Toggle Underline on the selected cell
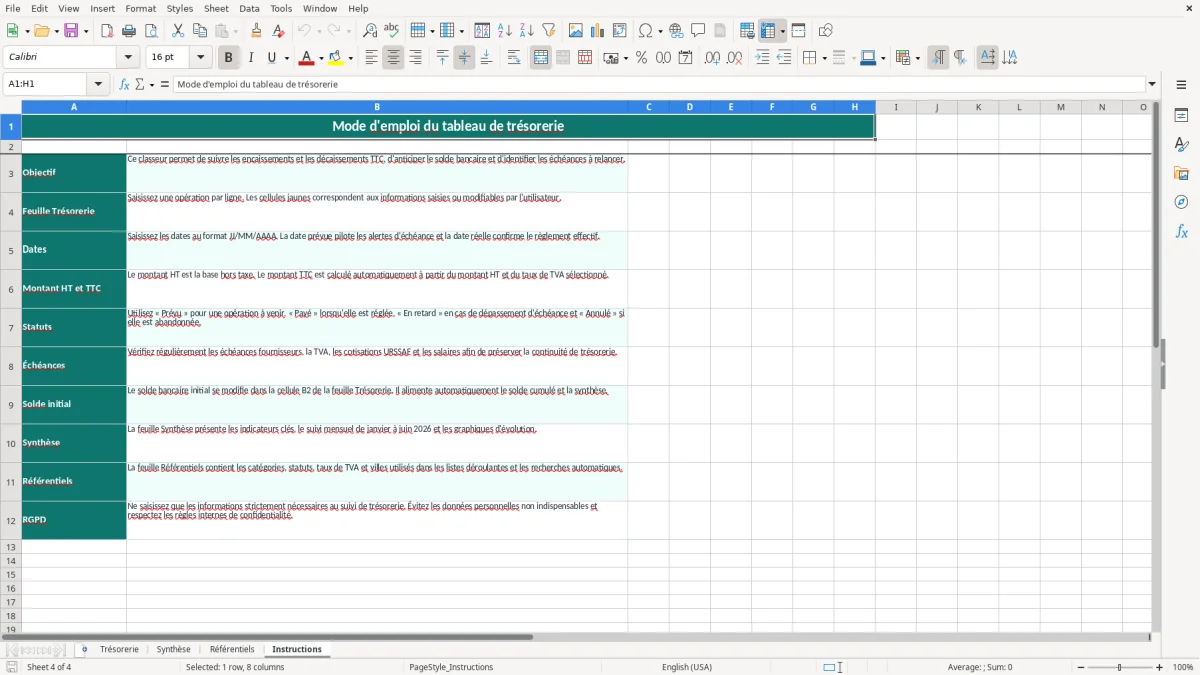Image resolution: width=1200 pixels, height=675 pixels. 271,58
